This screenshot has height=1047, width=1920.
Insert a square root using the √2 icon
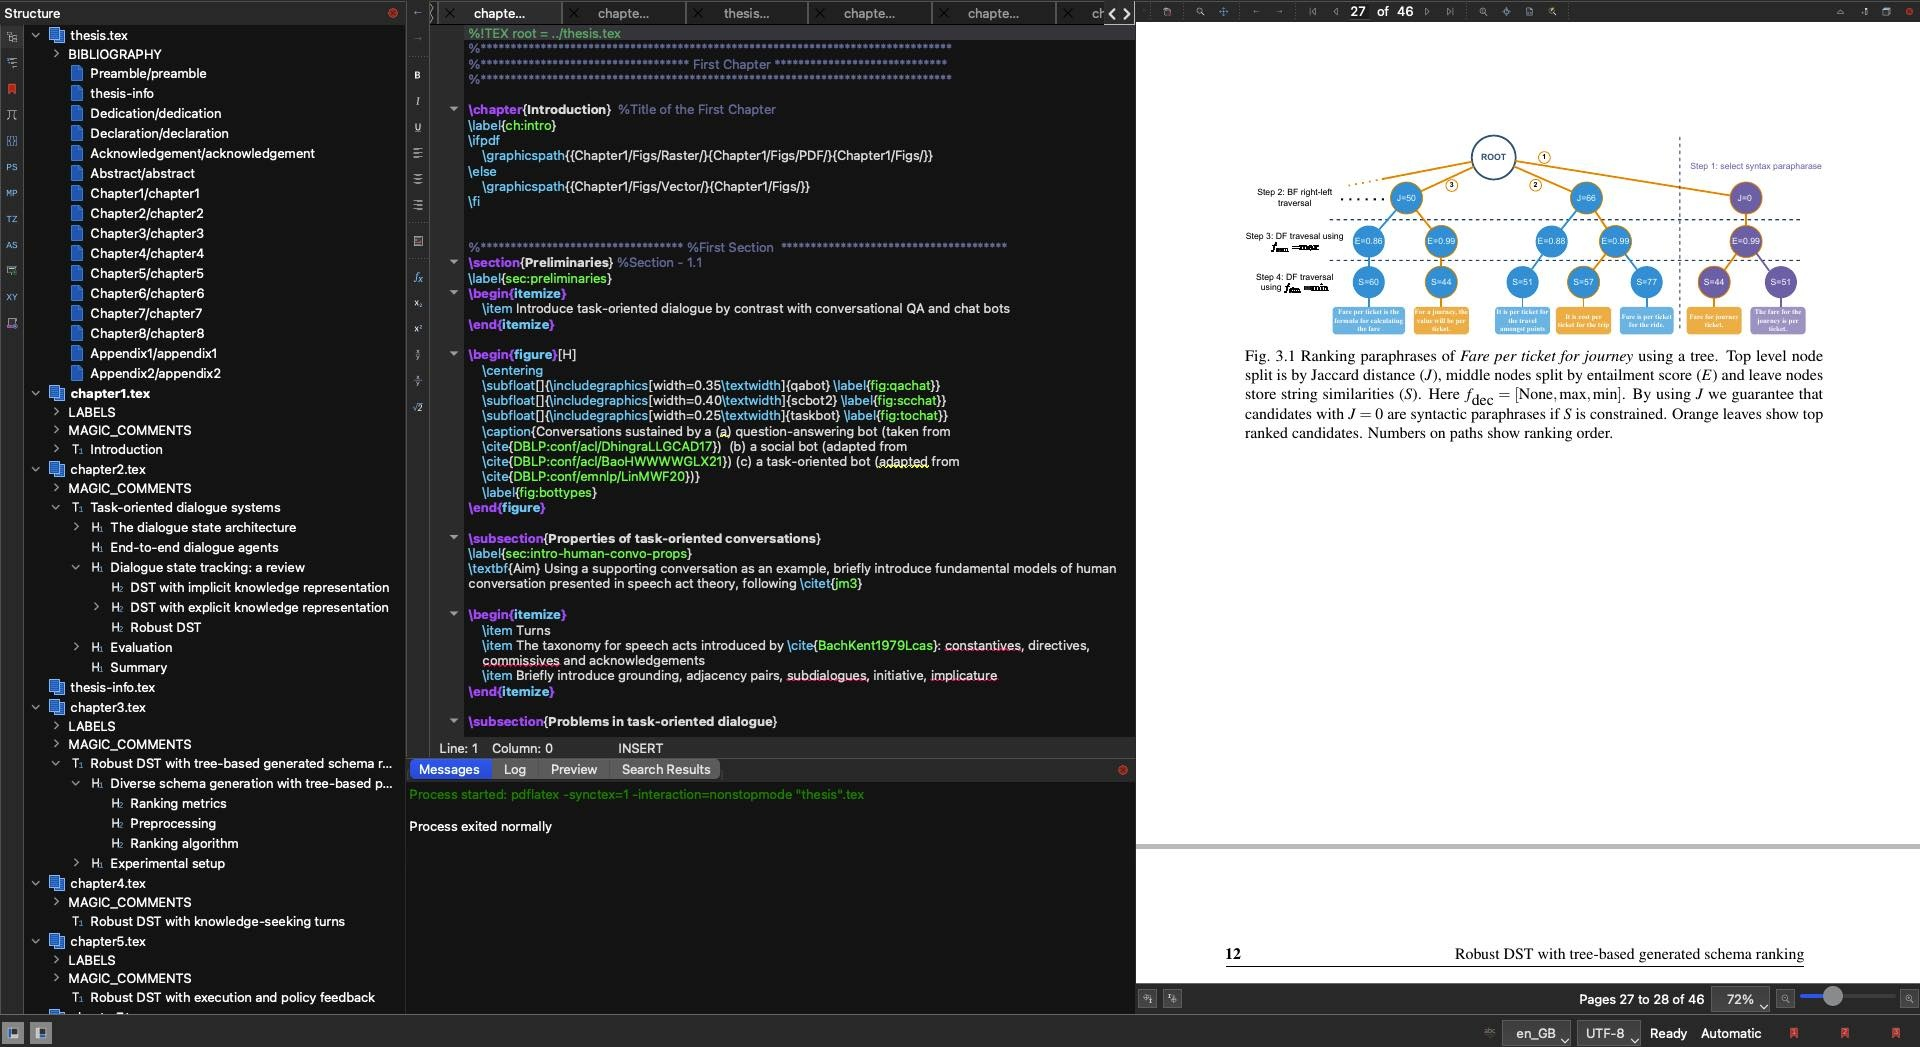(x=417, y=407)
